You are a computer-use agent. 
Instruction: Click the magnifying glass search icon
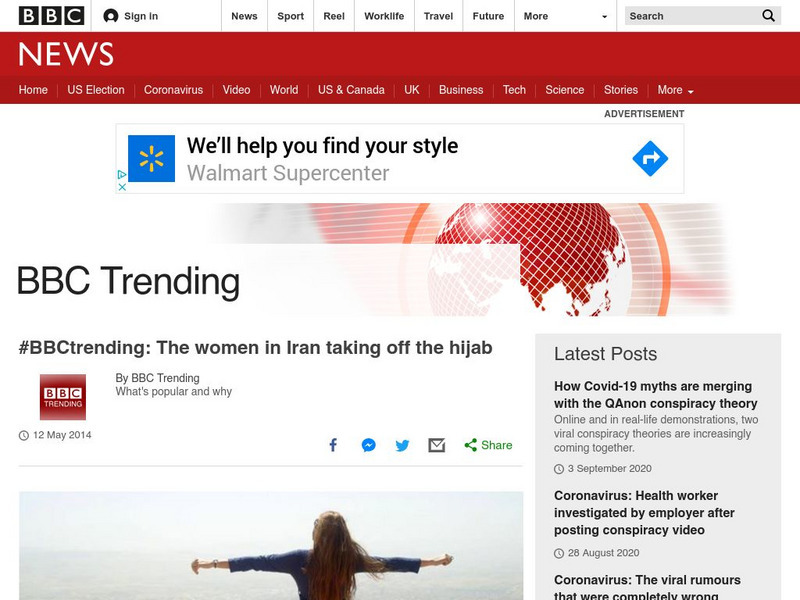768,16
